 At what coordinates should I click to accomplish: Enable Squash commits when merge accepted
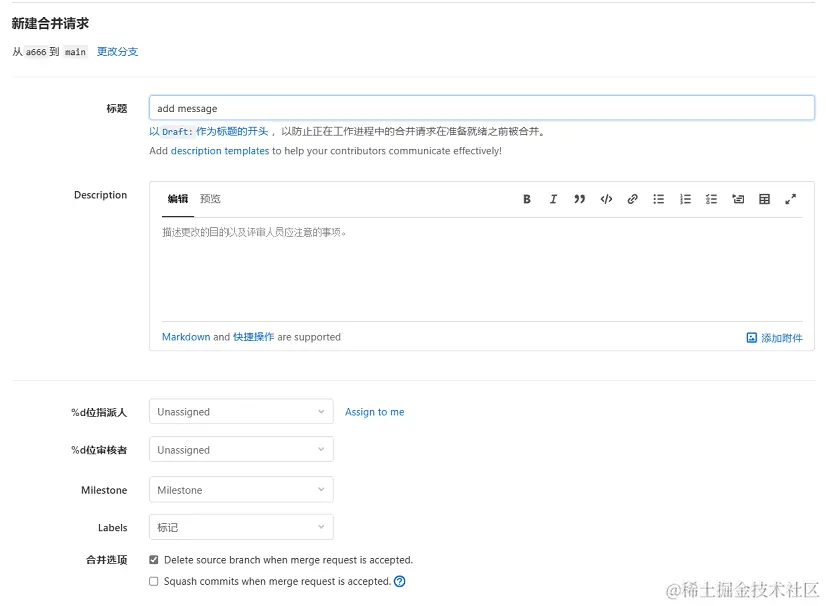tap(154, 581)
